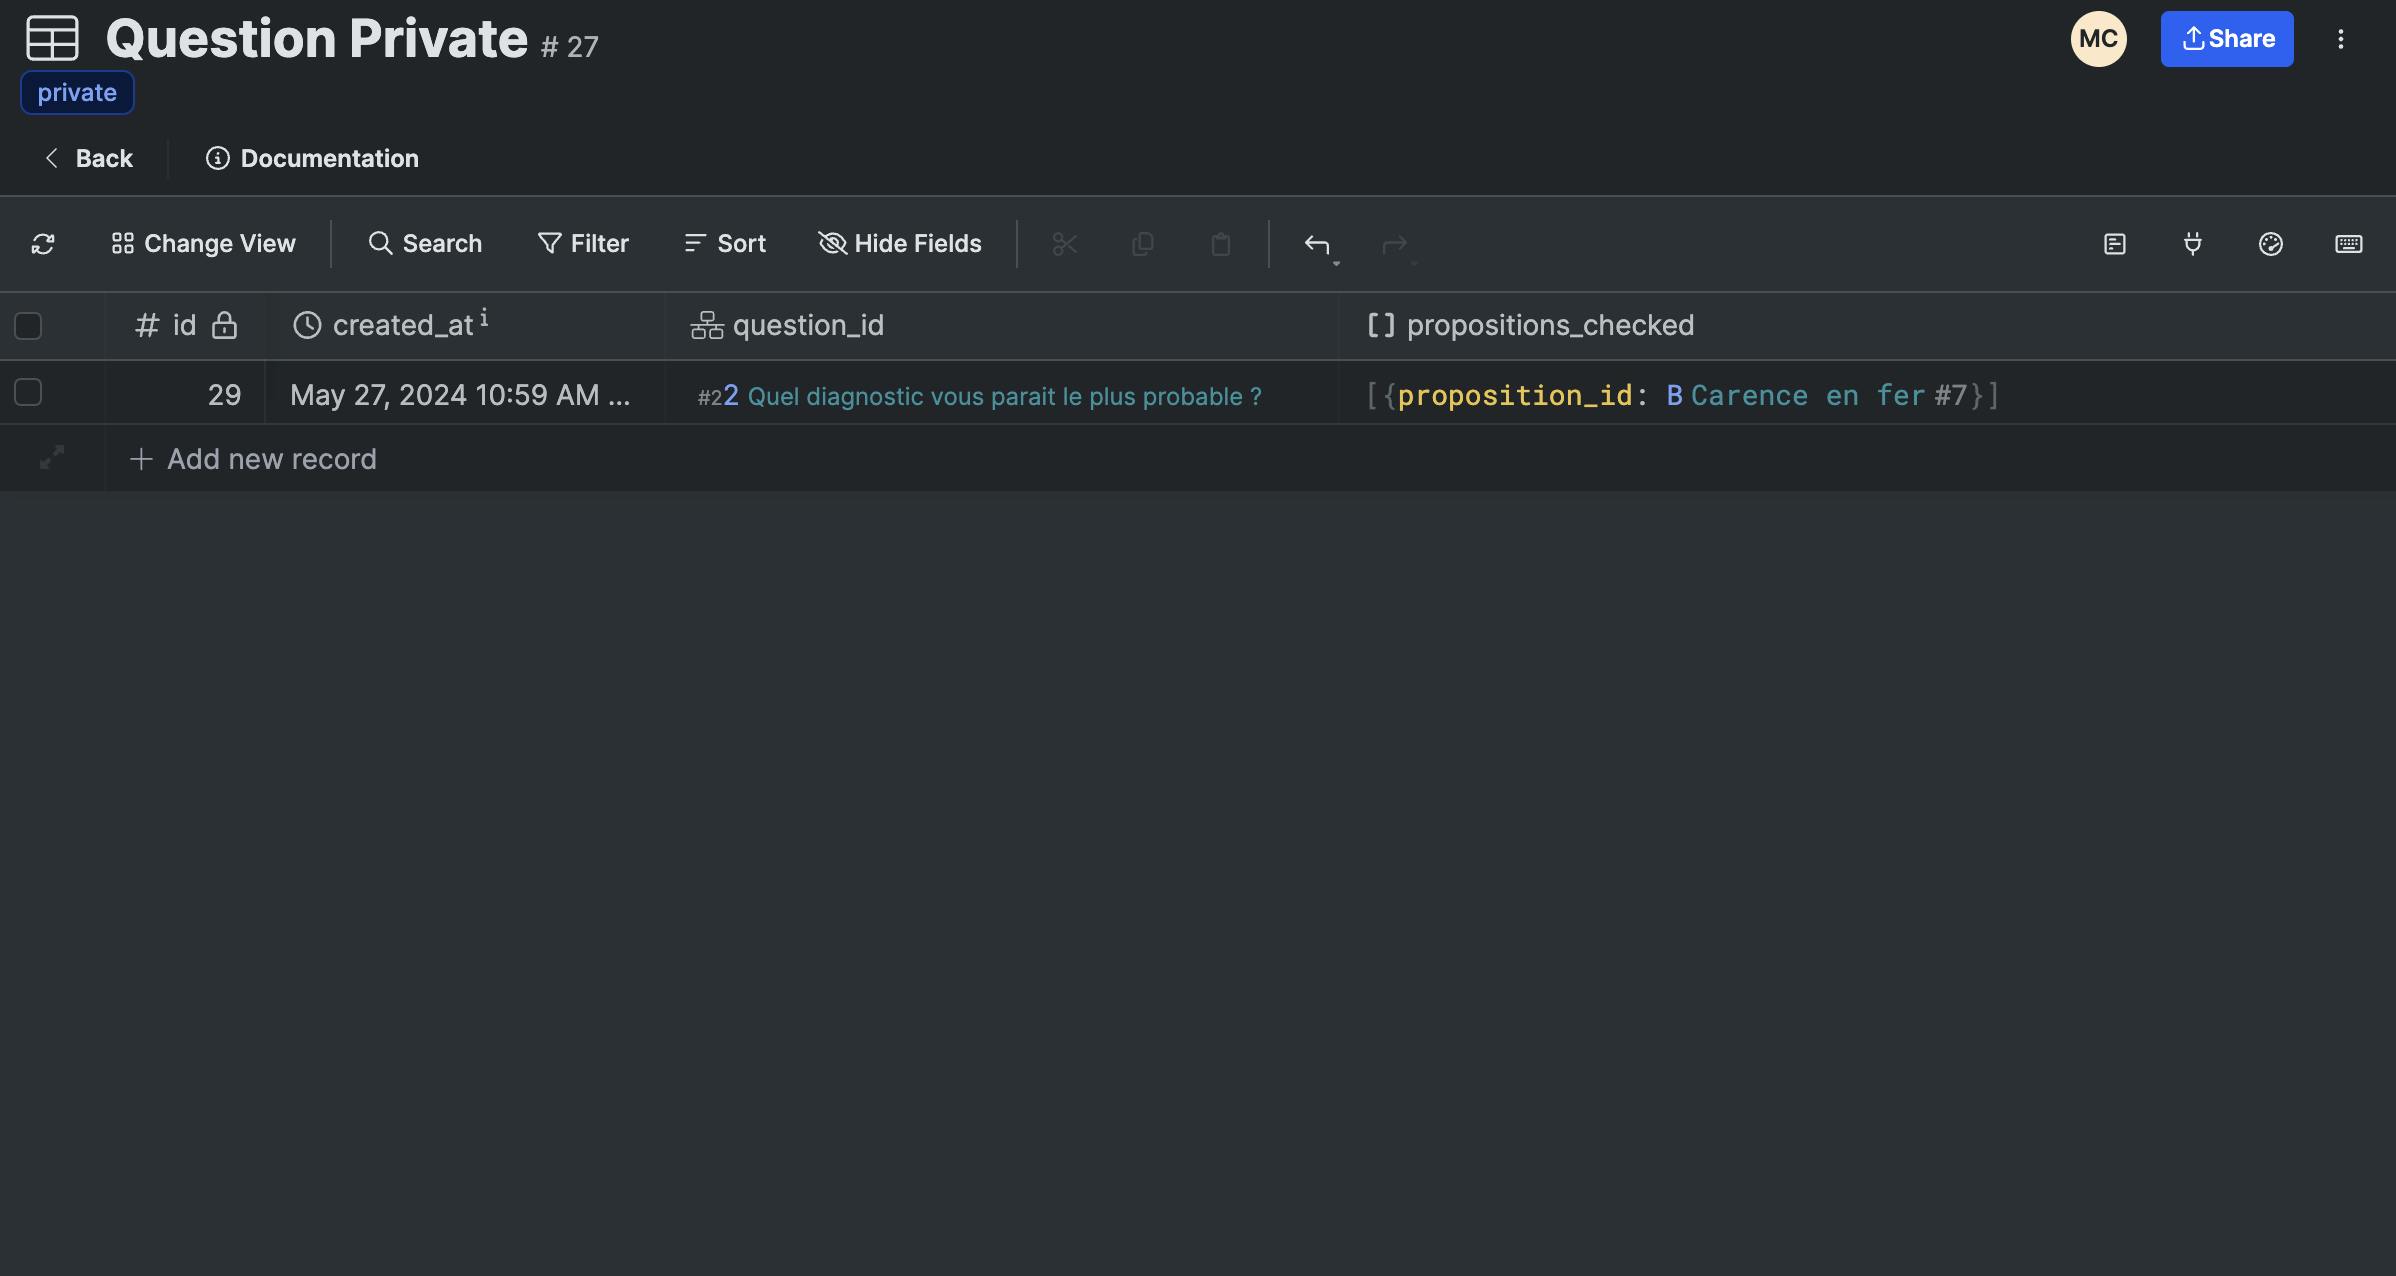Image resolution: width=2396 pixels, height=1276 pixels.
Task: Click the expand arrows icon in last row
Action: 52,458
